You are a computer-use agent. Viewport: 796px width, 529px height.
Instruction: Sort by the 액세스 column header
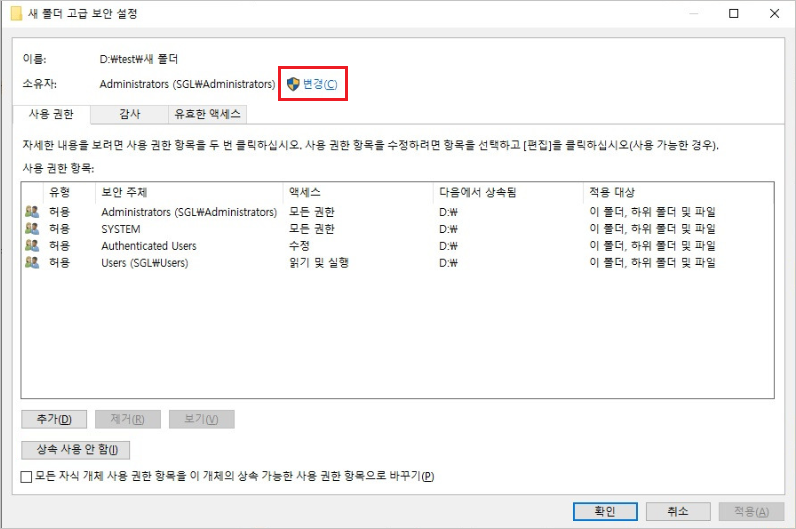358,192
